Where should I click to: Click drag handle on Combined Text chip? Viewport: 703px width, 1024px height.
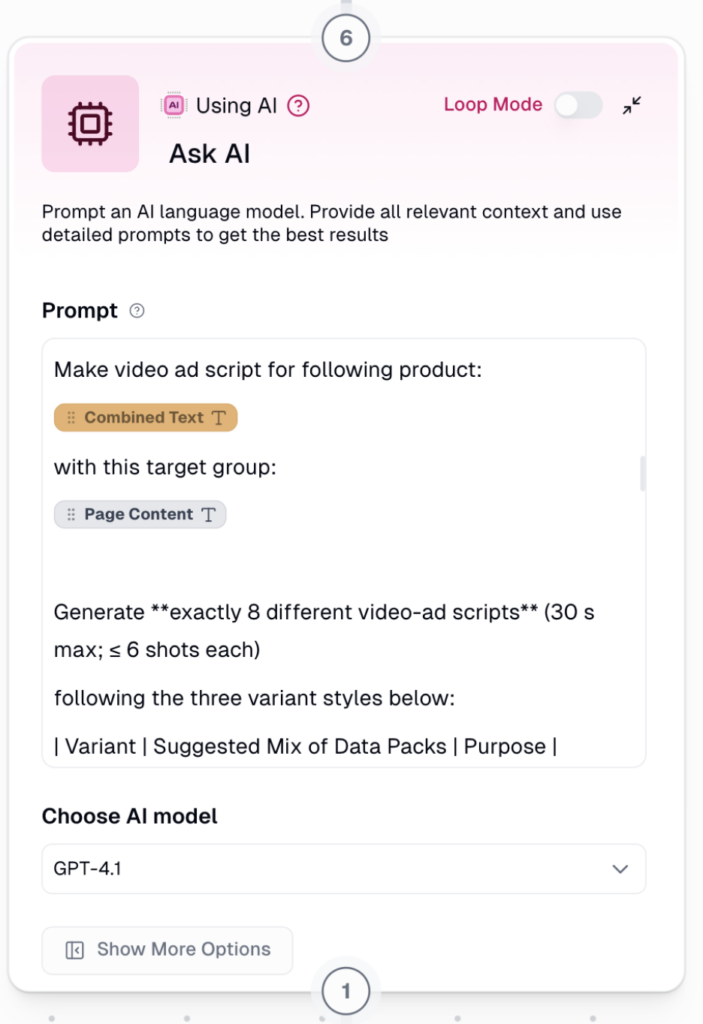(x=71, y=418)
